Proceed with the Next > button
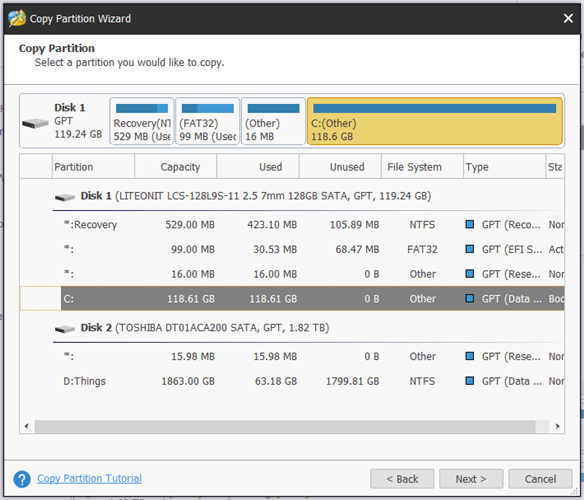Viewport: 584px width, 500px height. (471, 479)
